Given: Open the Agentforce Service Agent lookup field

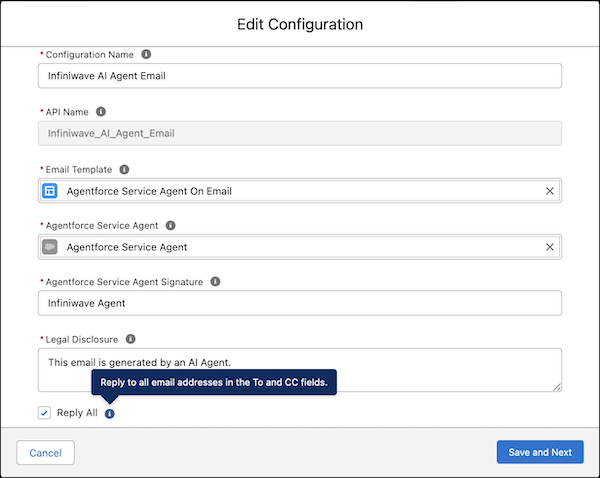Looking at the screenshot, I should [300, 247].
